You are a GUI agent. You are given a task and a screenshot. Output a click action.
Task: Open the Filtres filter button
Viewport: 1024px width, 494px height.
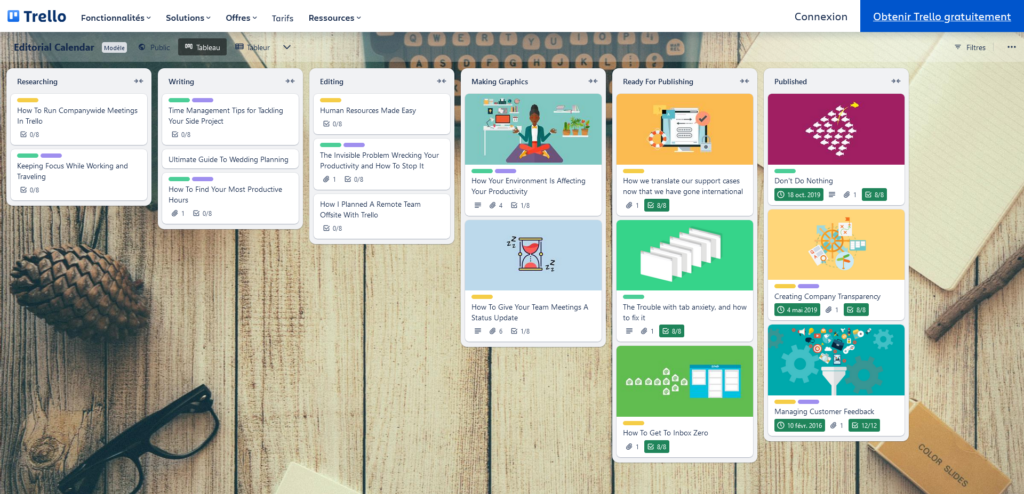click(970, 47)
